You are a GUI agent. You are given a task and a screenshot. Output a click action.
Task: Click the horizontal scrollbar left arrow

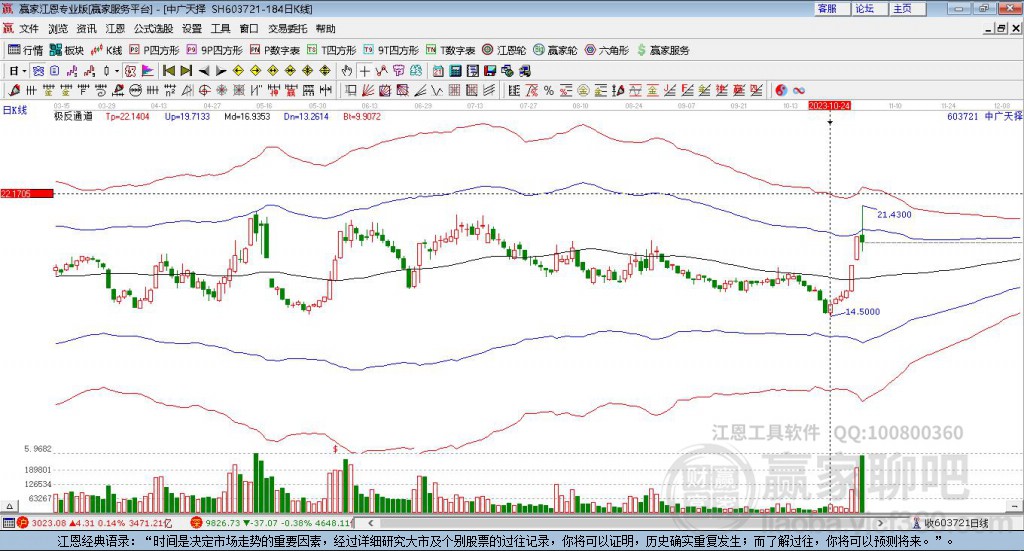[371, 523]
